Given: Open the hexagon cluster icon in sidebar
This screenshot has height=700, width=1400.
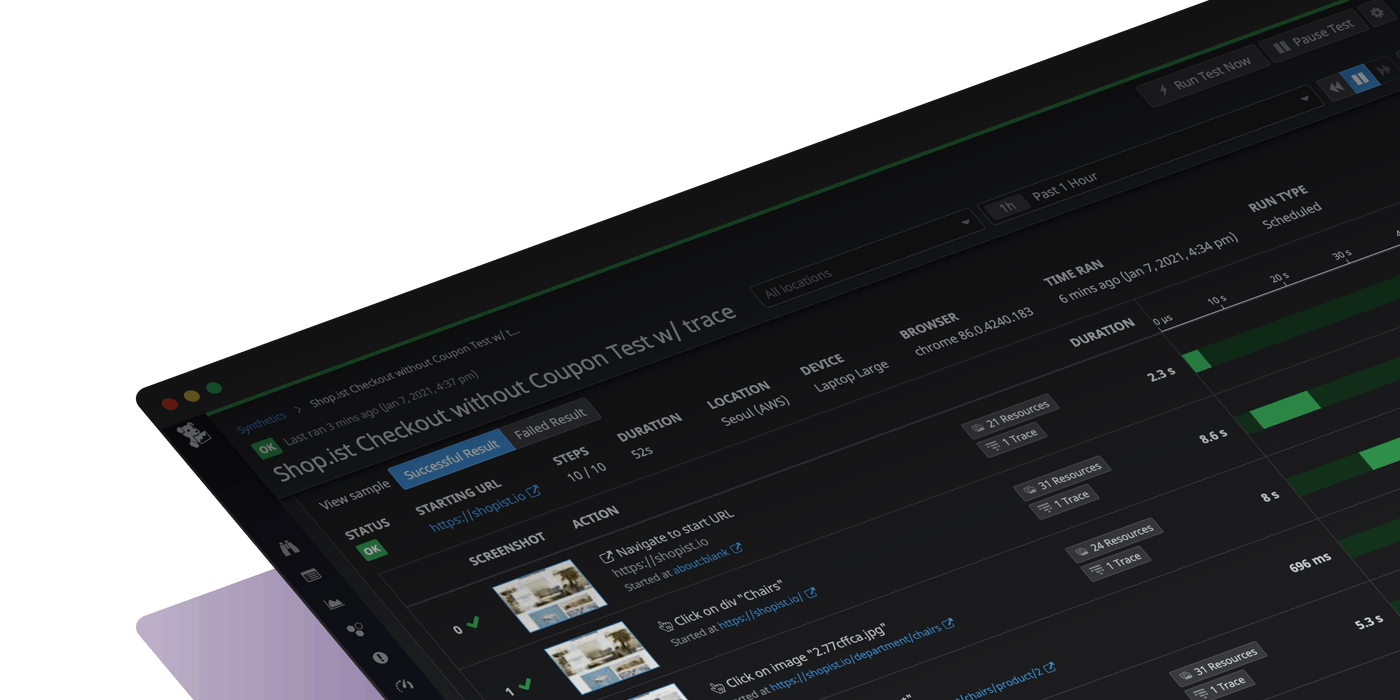Looking at the screenshot, I should tap(355, 629).
